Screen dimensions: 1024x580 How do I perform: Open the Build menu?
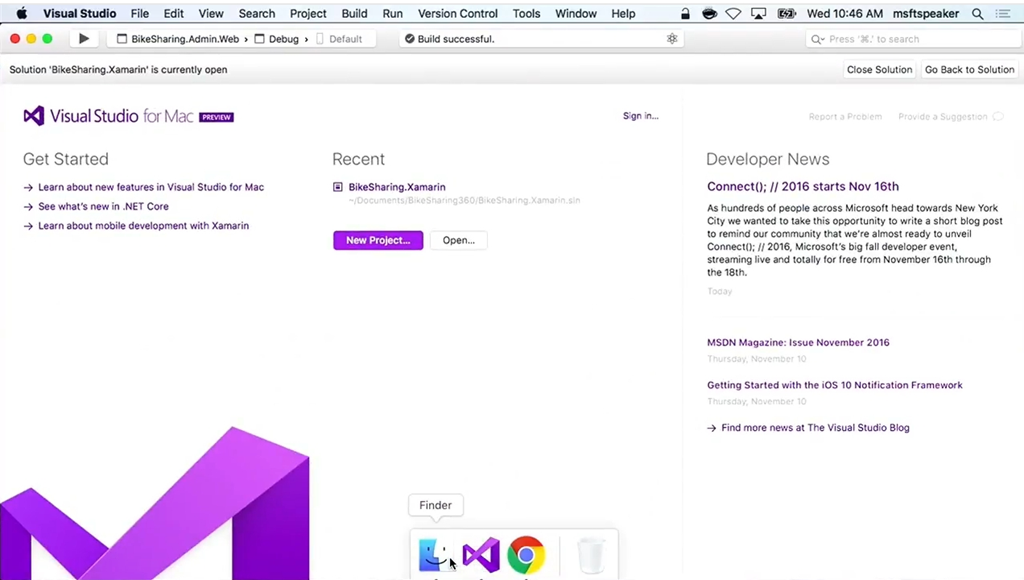(355, 13)
